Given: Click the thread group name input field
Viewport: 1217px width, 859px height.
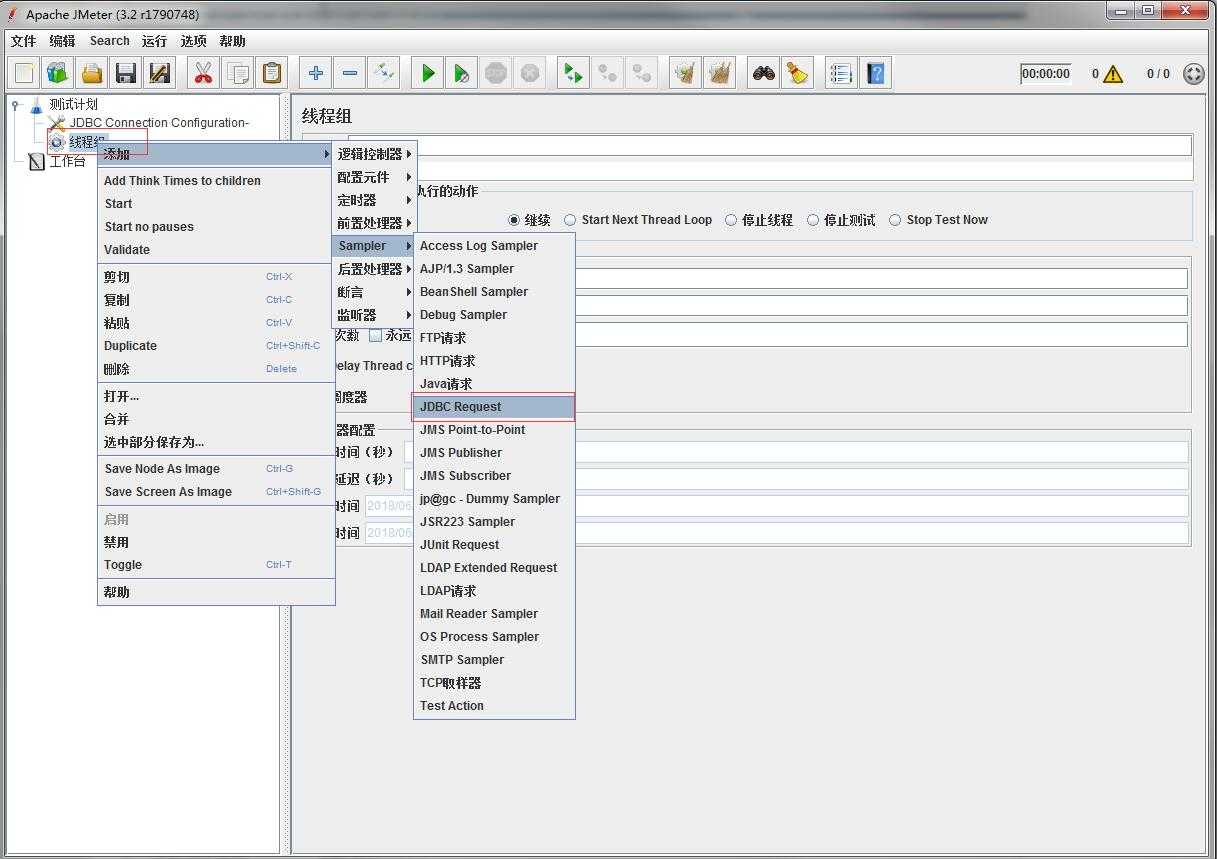Looking at the screenshot, I should 770,145.
